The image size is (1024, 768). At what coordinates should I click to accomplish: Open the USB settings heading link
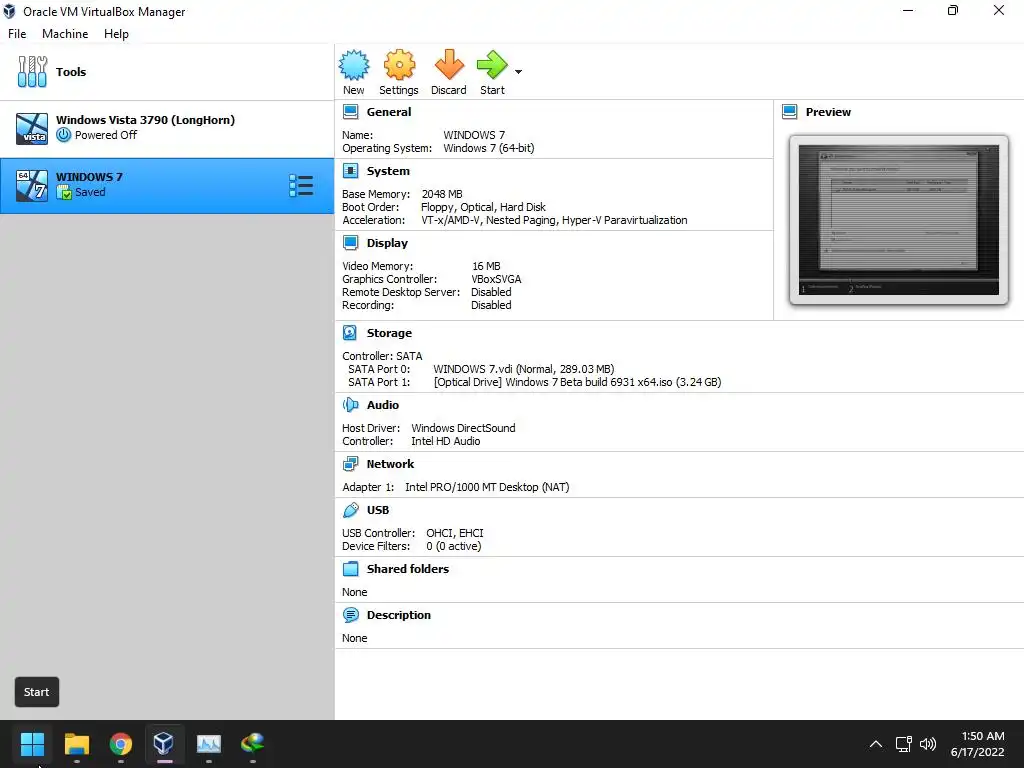[x=377, y=510]
